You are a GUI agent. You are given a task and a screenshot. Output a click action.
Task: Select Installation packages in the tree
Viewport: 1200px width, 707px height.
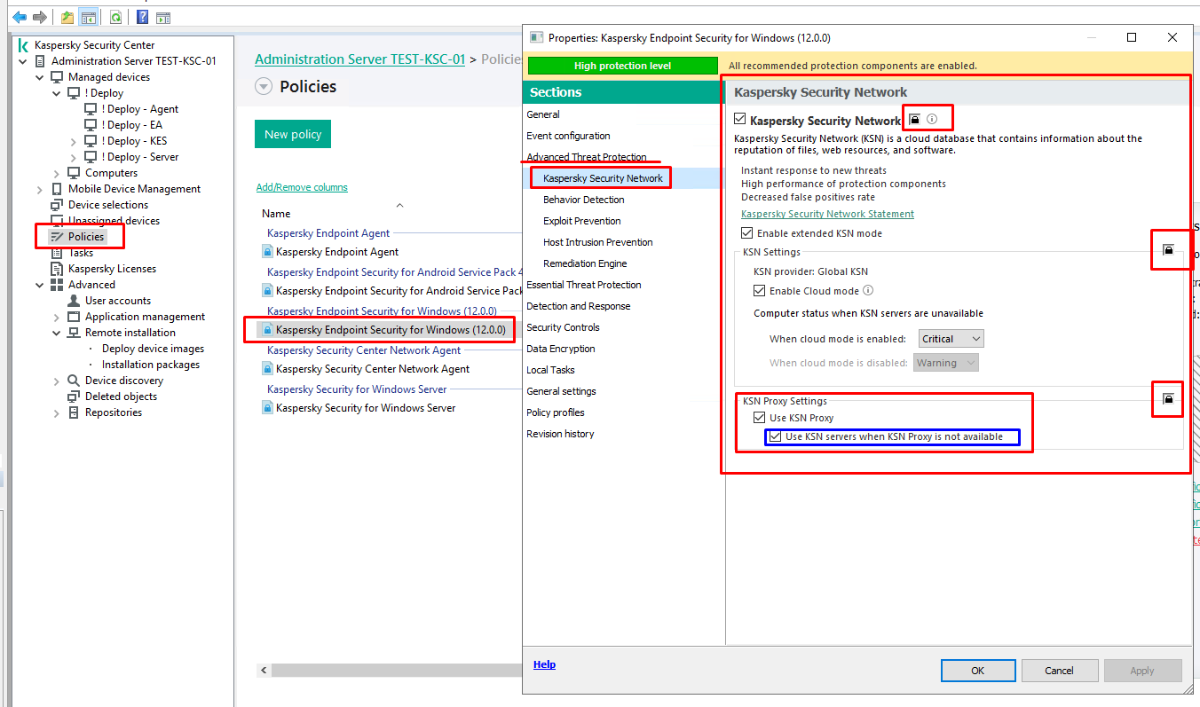point(150,365)
